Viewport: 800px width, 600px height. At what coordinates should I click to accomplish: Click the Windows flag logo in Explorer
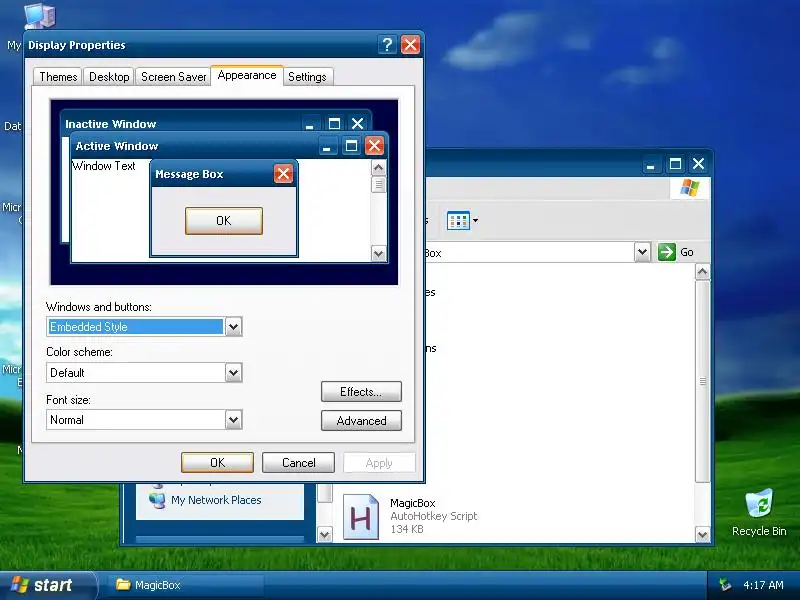(x=690, y=188)
